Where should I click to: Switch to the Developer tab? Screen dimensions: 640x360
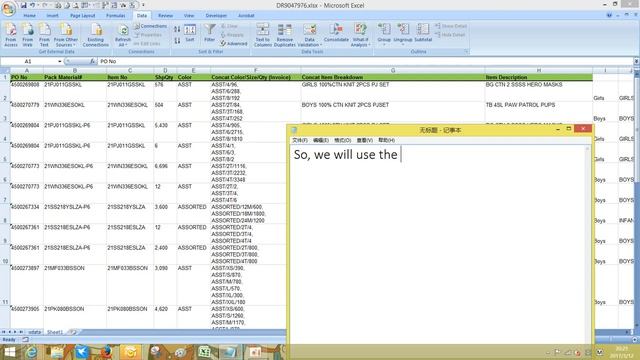[216, 16]
